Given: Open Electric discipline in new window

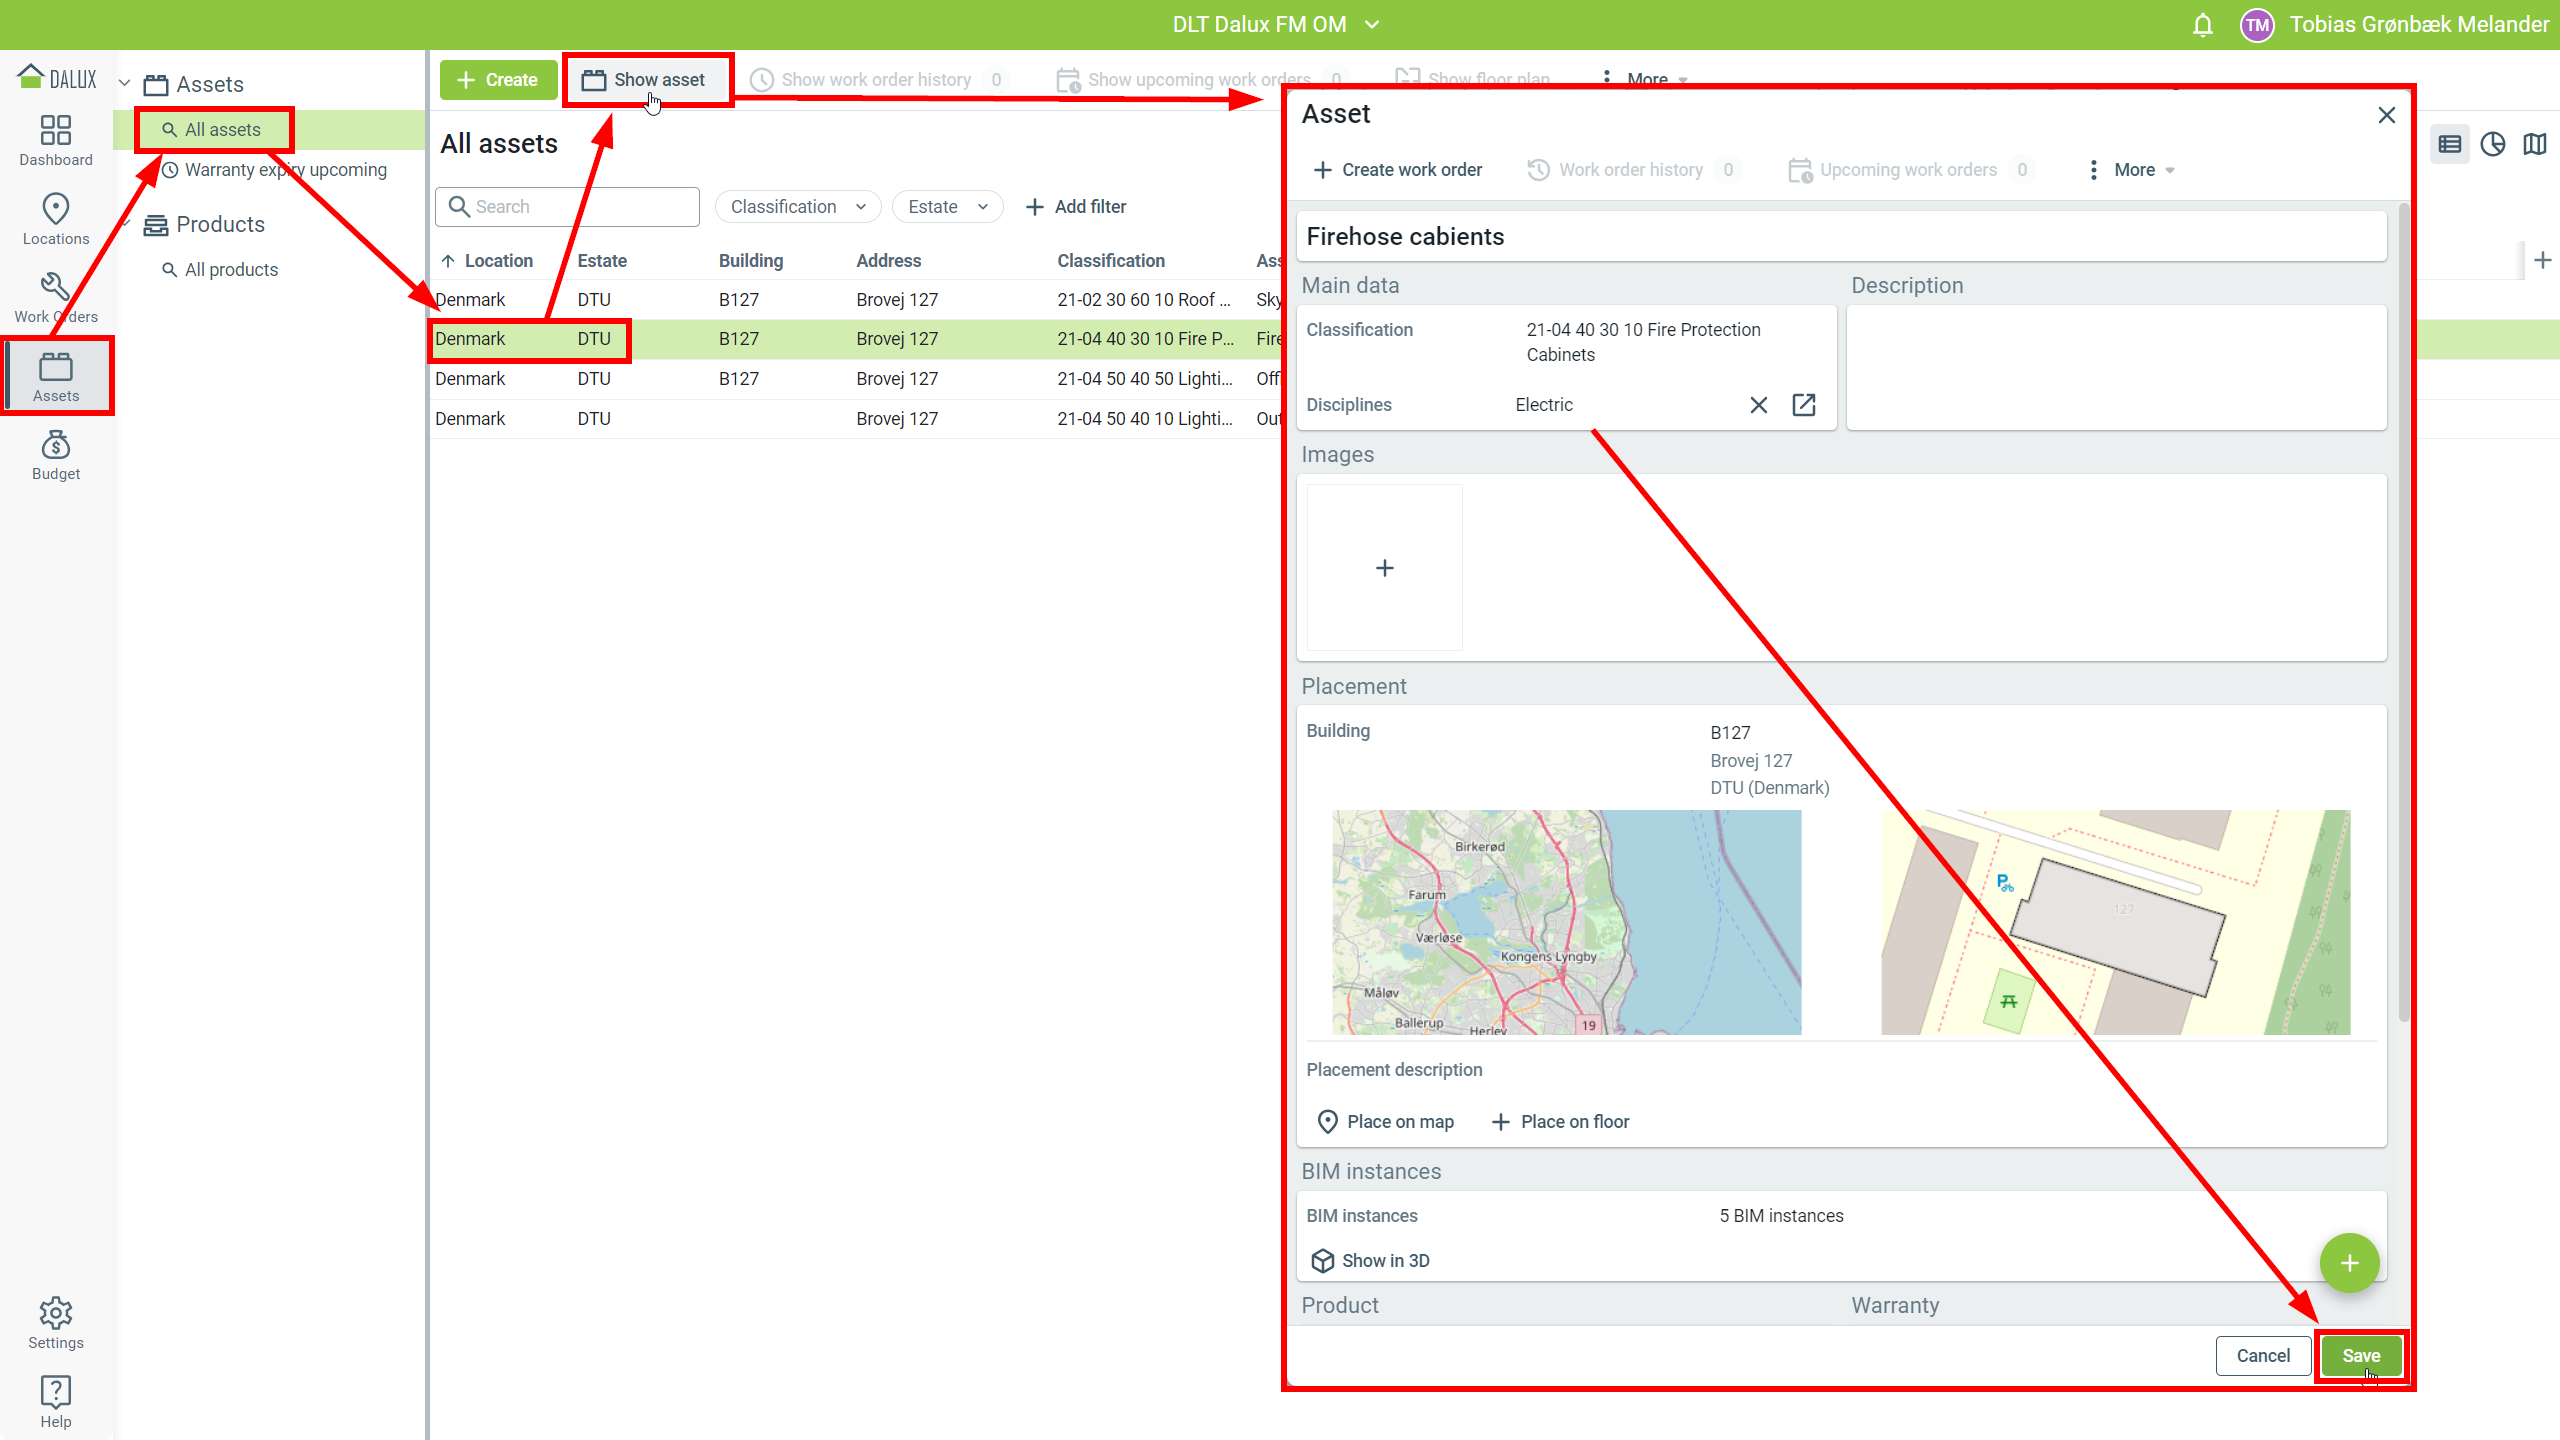Looking at the screenshot, I should coord(1804,405).
